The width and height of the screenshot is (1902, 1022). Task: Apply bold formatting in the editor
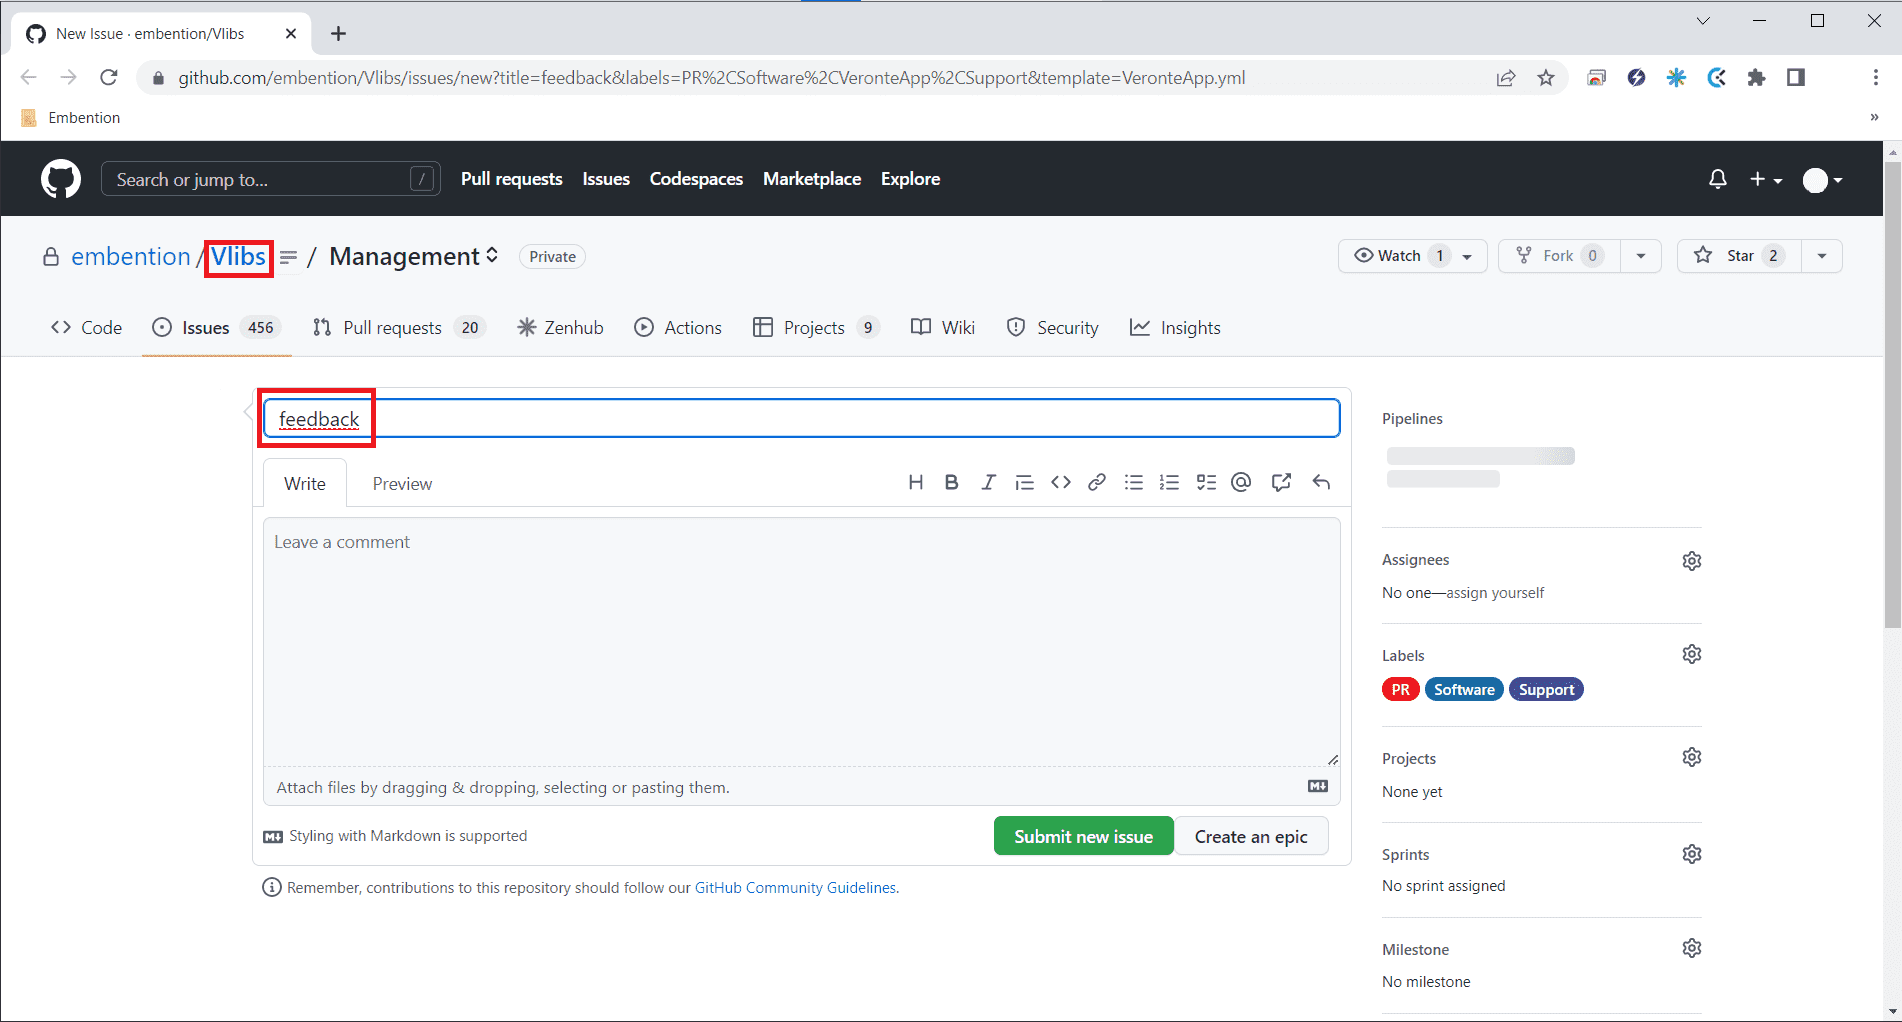point(951,483)
